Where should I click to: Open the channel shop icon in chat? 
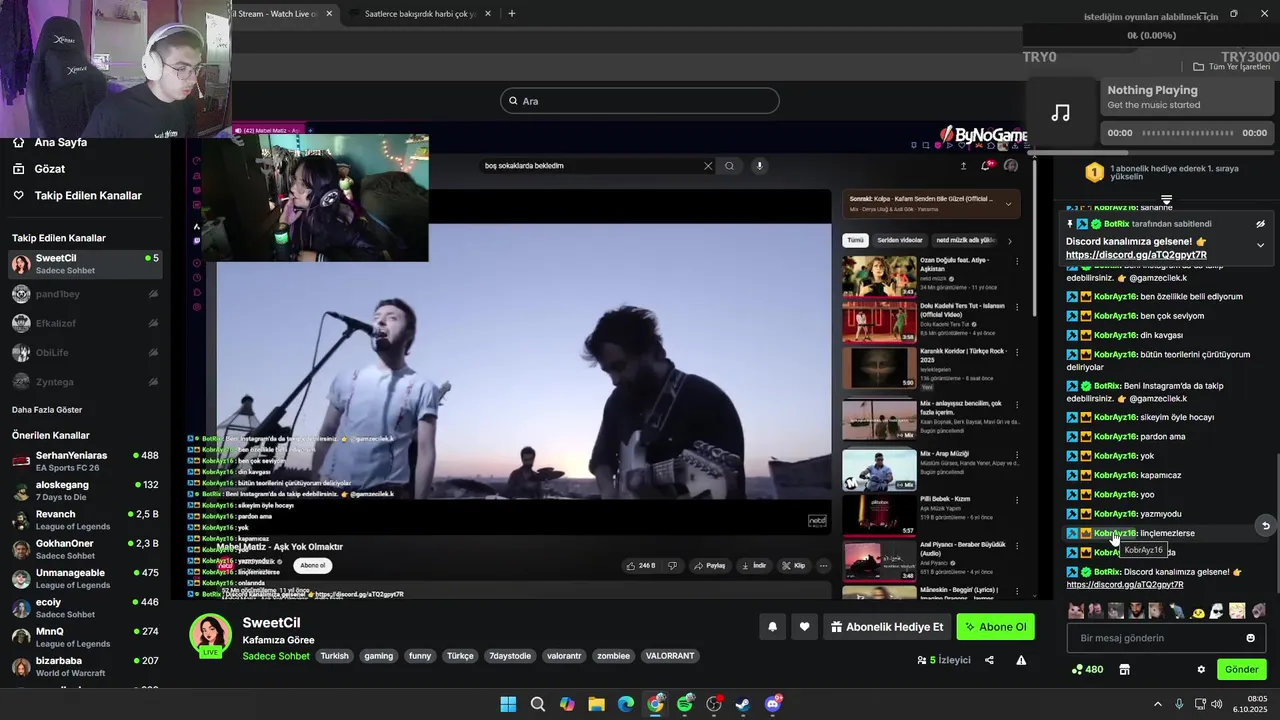(1124, 669)
